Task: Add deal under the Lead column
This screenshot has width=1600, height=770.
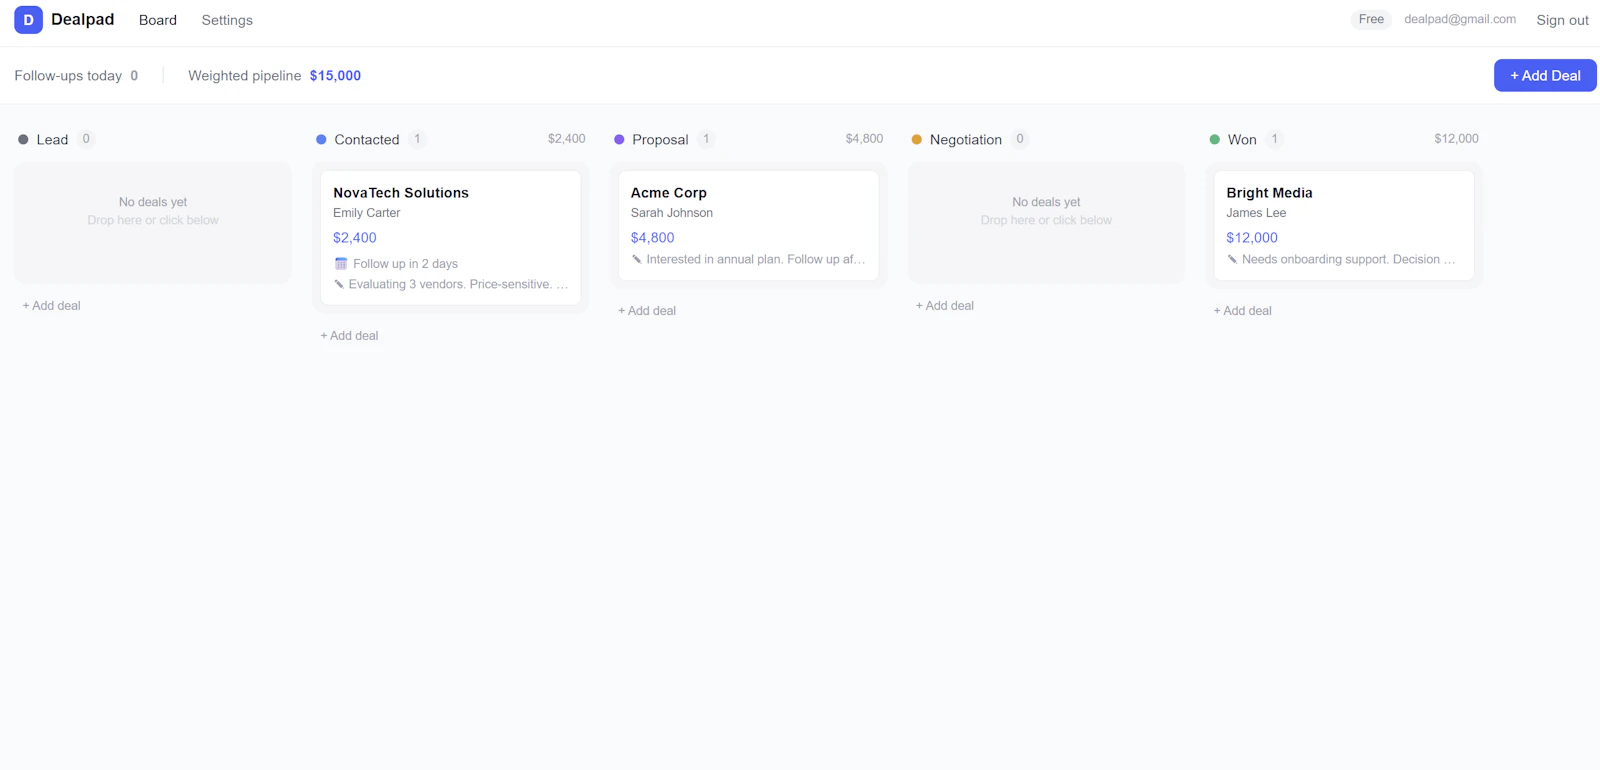Action: pyautogui.click(x=52, y=306)
